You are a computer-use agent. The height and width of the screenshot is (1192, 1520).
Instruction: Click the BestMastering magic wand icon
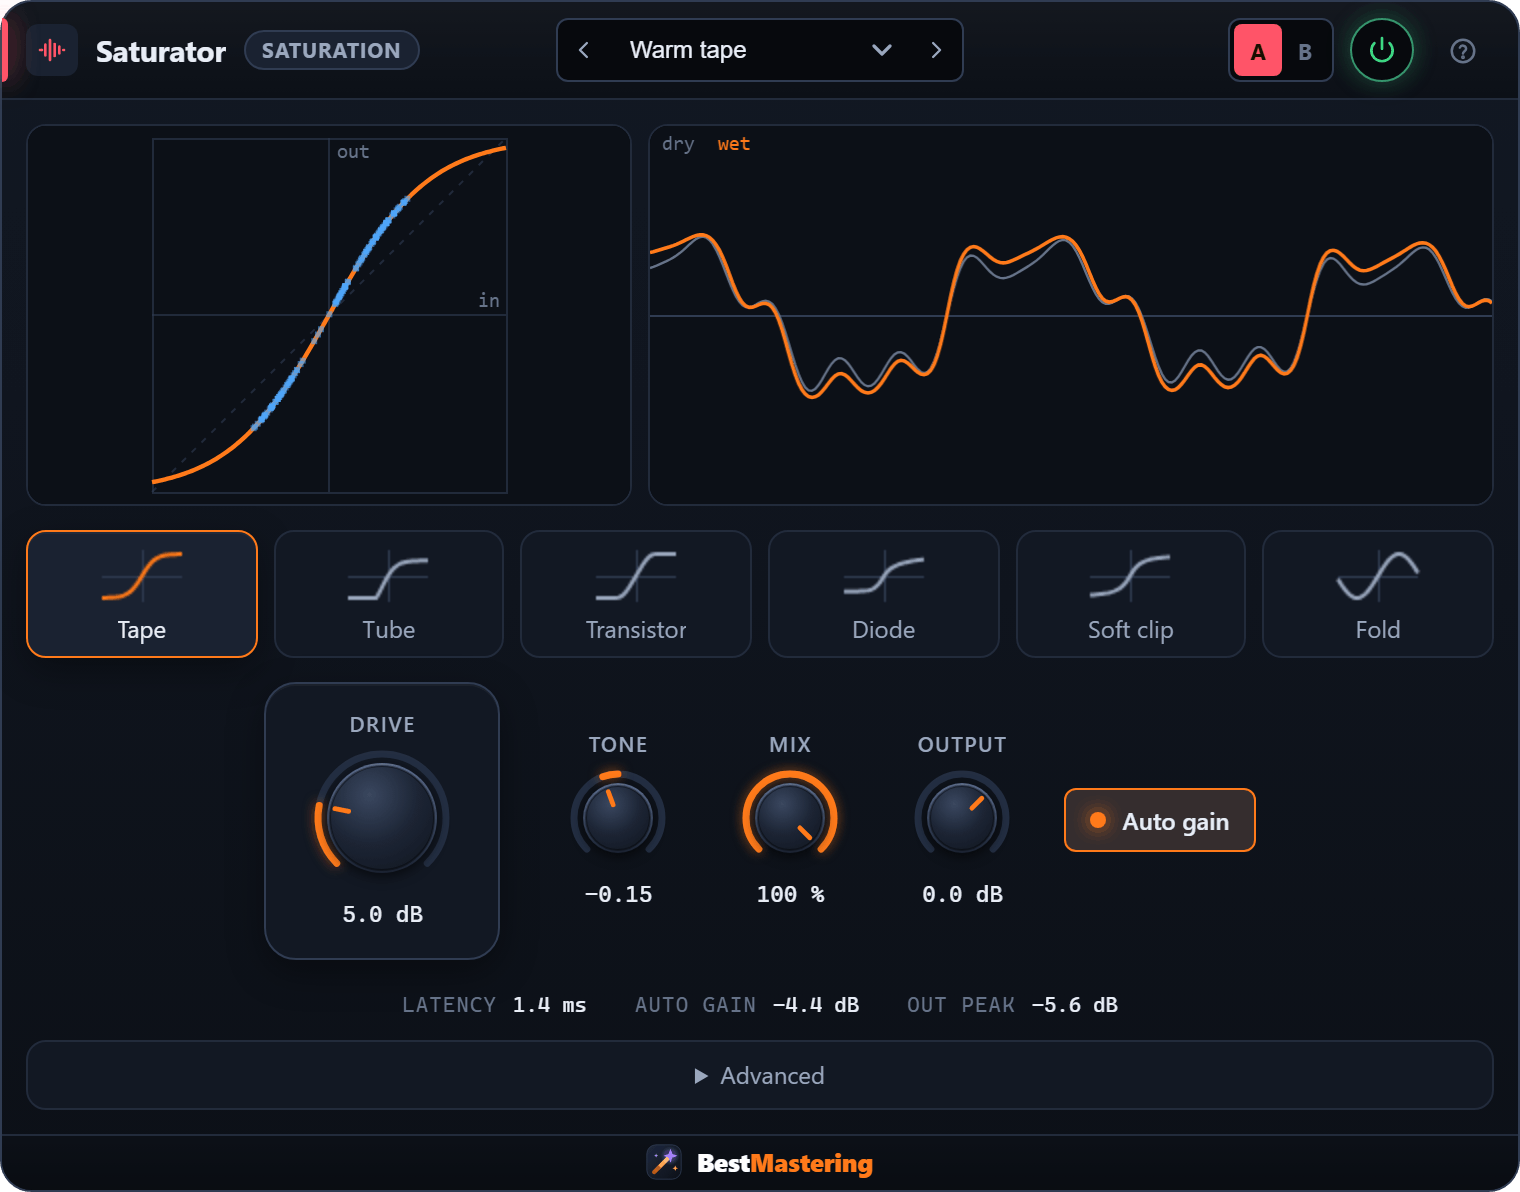tap(664, 1162)
